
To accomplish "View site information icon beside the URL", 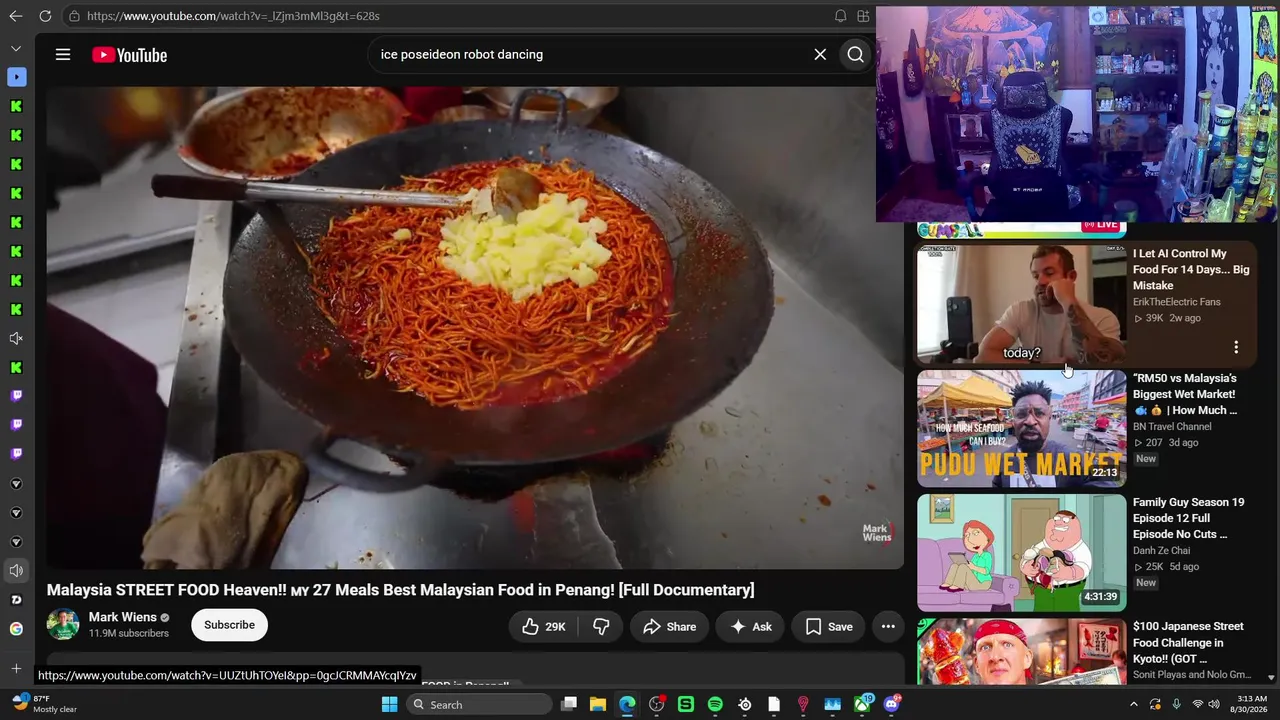I will pos(74,16).
